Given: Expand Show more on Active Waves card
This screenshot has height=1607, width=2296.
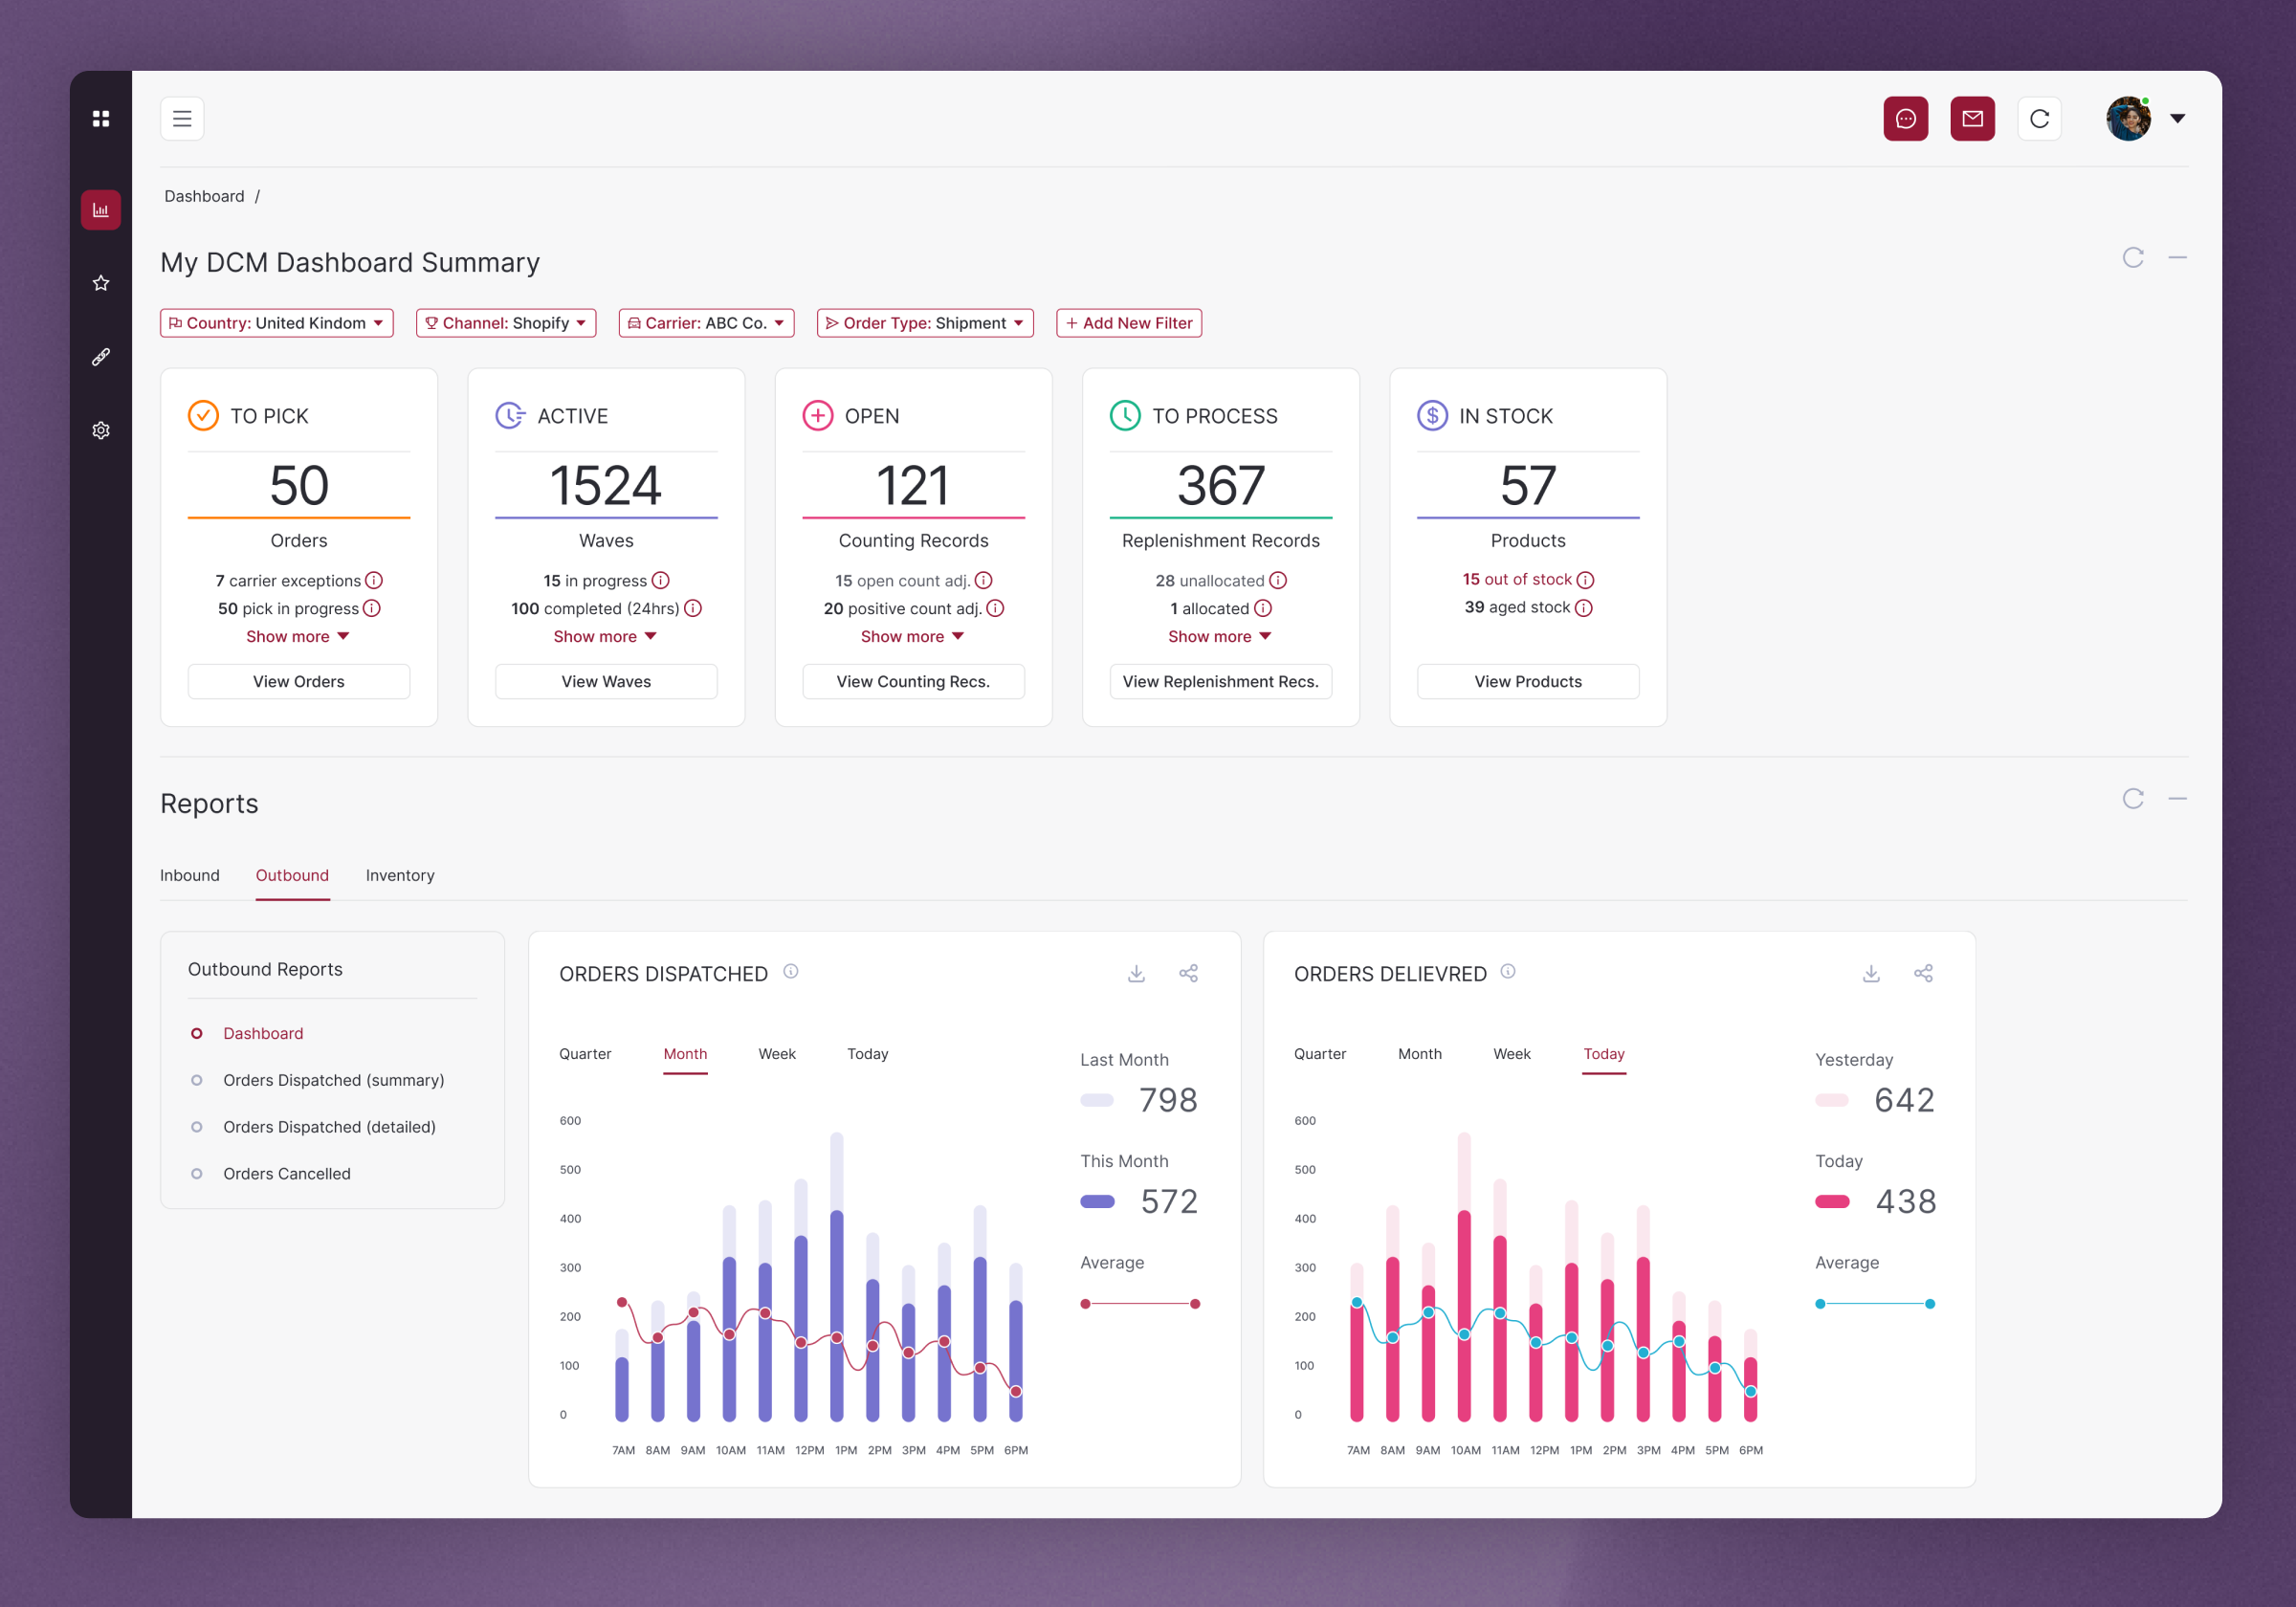Looking at the screenshot, I should coord(605,636).
